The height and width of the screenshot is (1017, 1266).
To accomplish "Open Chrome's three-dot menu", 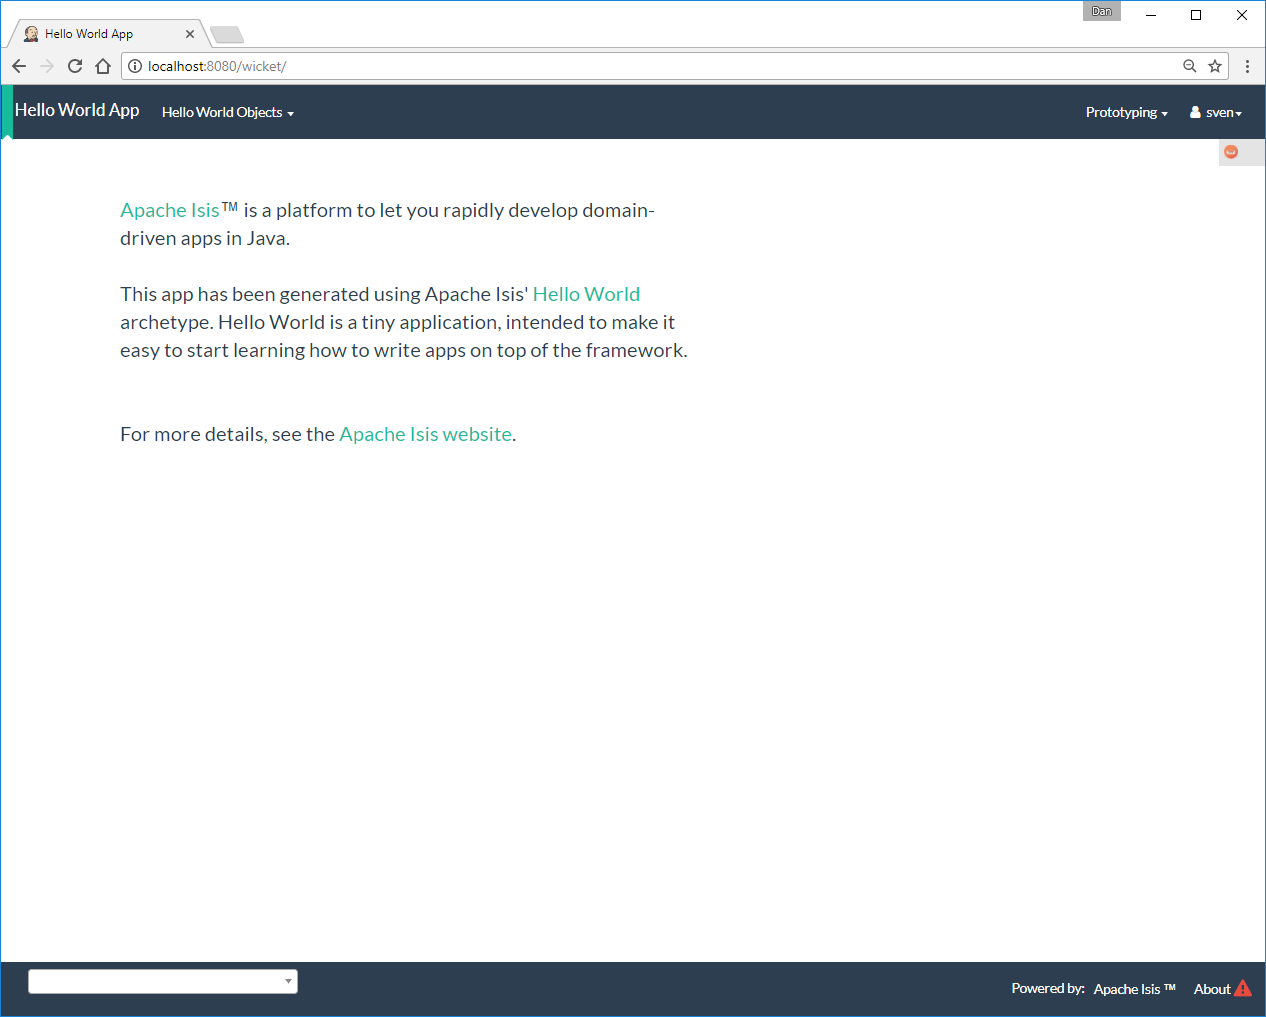I will (1247, 66).
